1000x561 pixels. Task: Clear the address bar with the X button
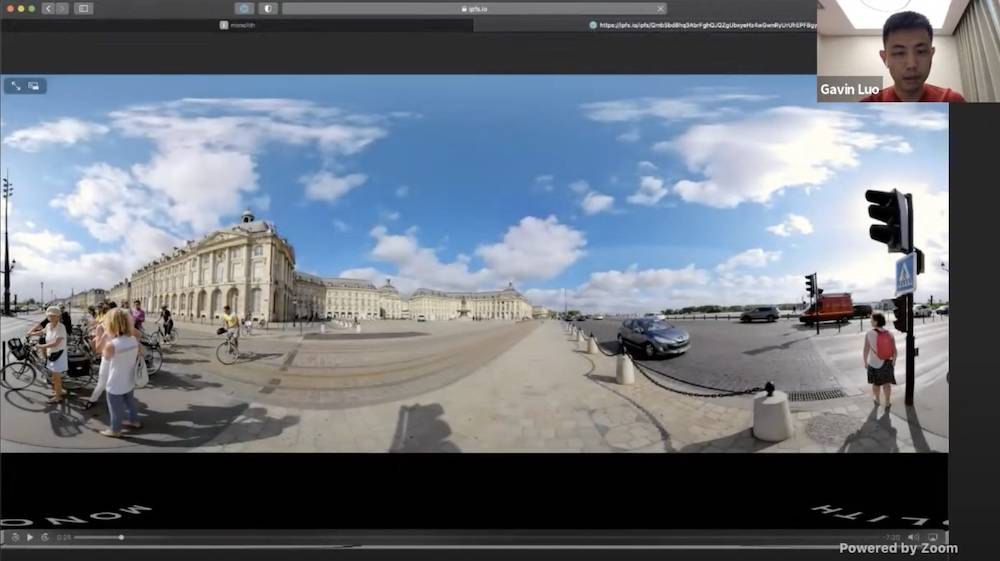coord(660,8)
